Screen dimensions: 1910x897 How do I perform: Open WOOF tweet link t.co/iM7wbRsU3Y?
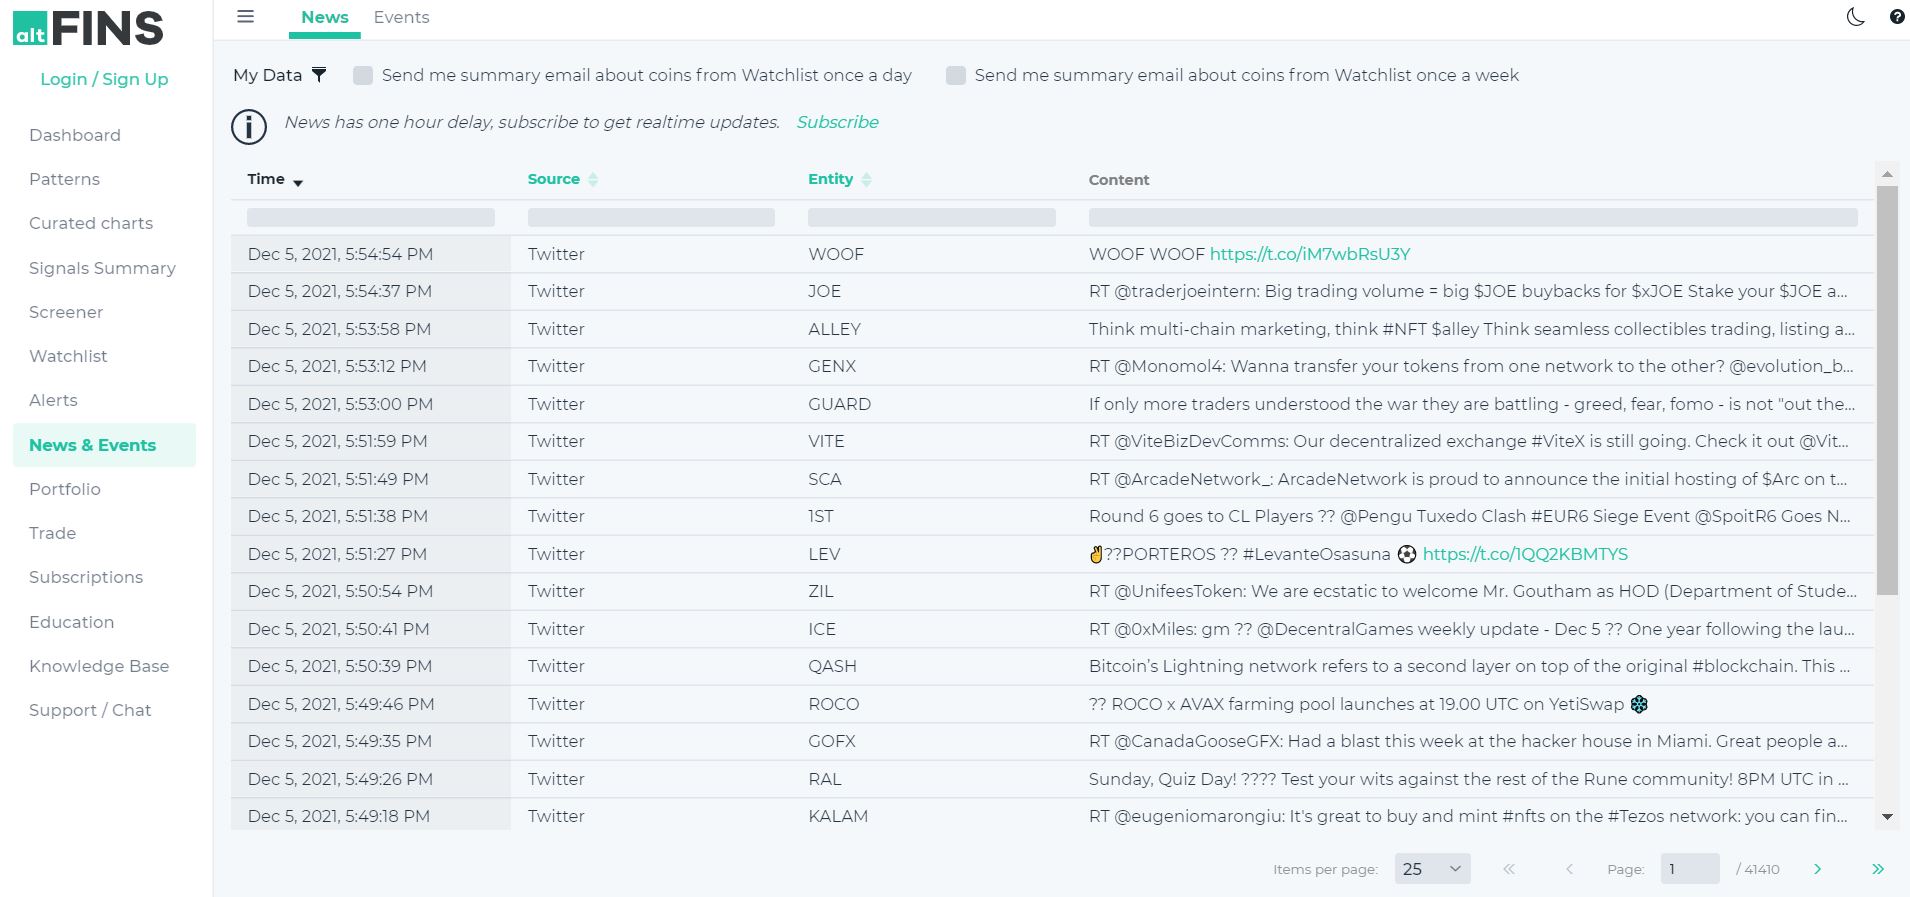click(x=1310, y=254)
